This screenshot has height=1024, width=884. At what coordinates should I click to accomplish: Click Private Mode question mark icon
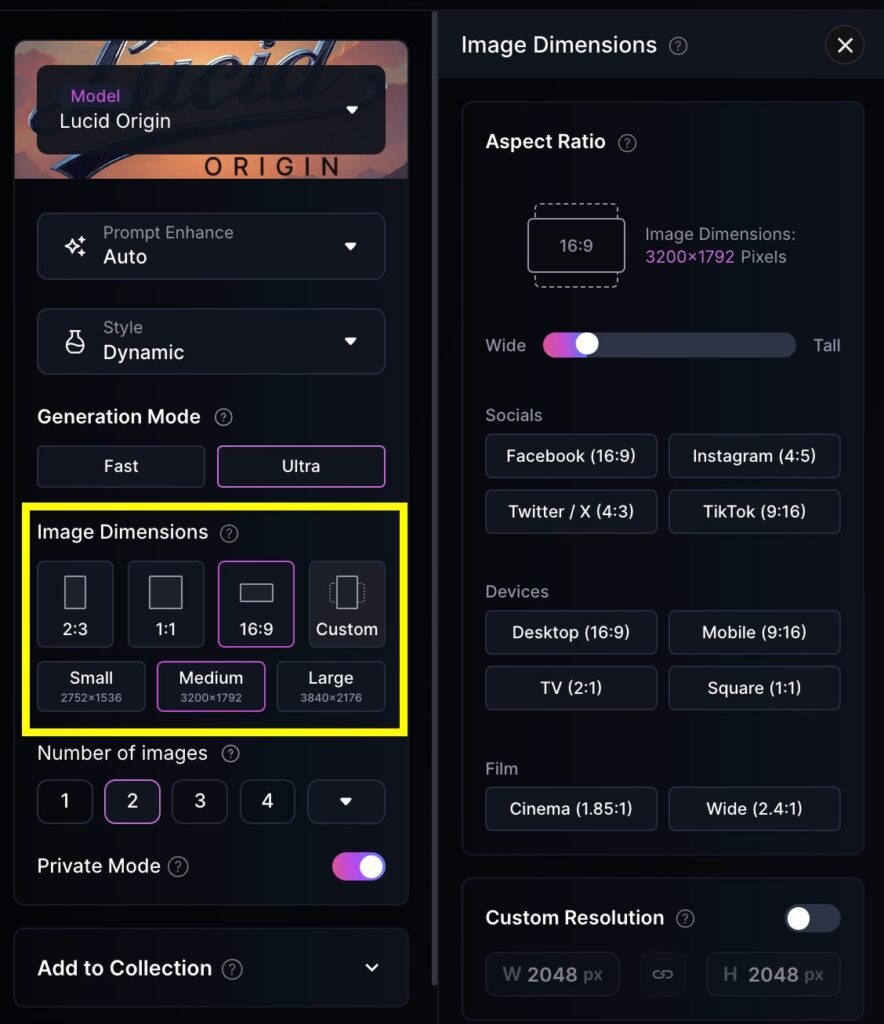click(178, 867)
